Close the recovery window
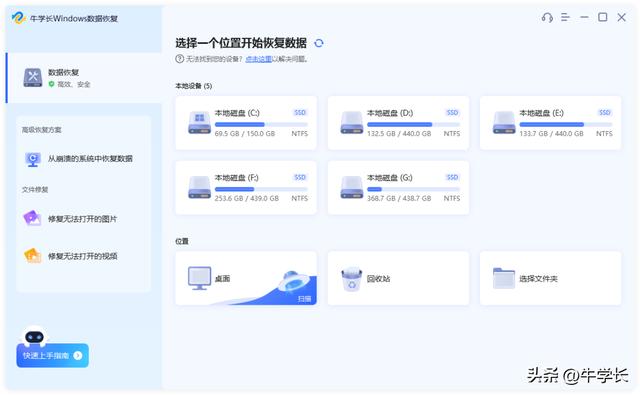Screen dimensions: 640x395 coord(621,17)
